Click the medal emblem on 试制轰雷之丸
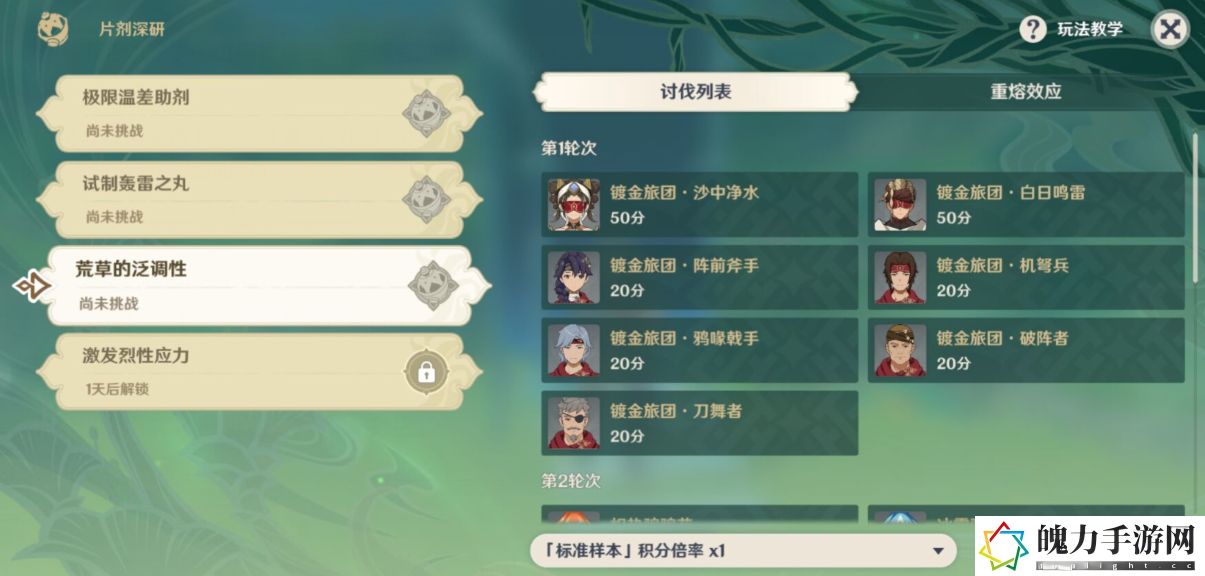The image size is (1205, 576). (x=427, y=200)
